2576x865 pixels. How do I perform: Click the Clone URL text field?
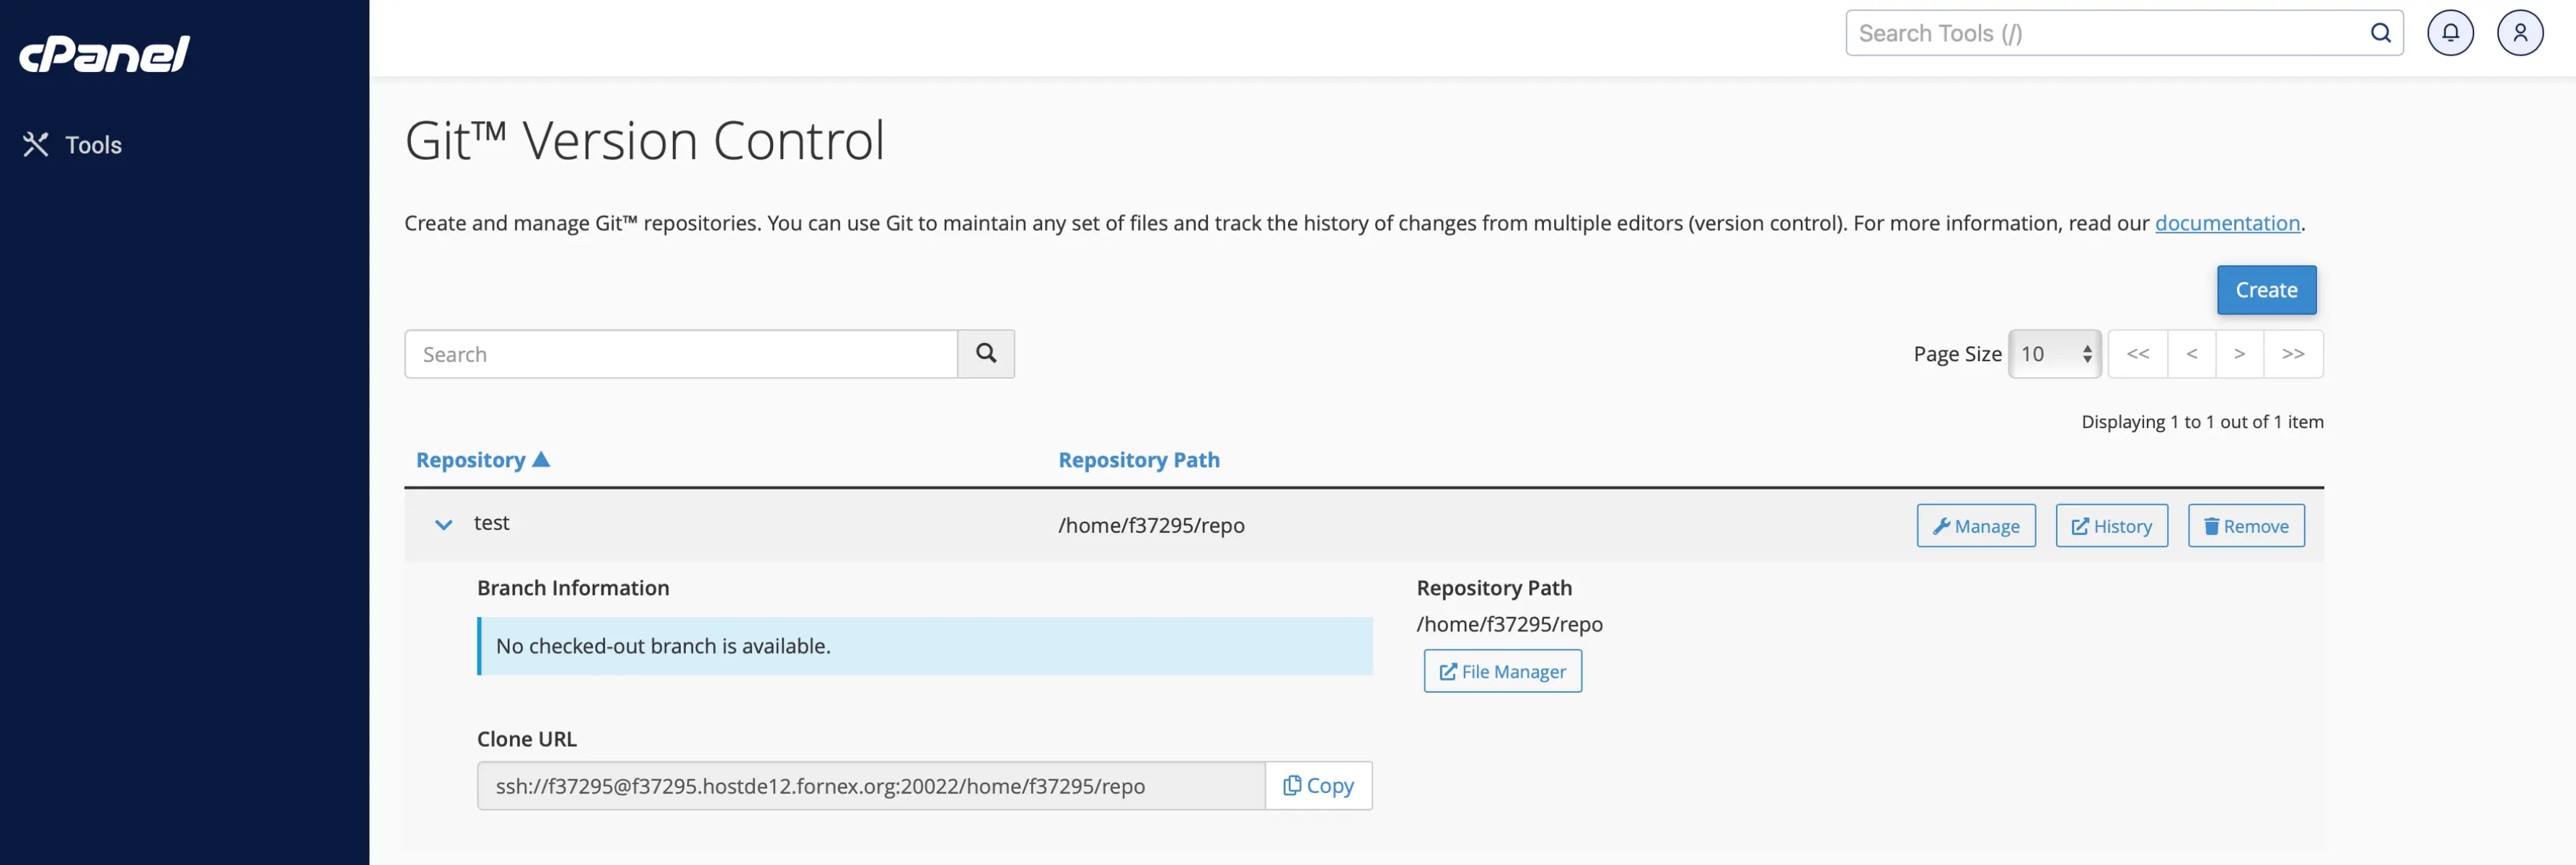pos(871,786)
